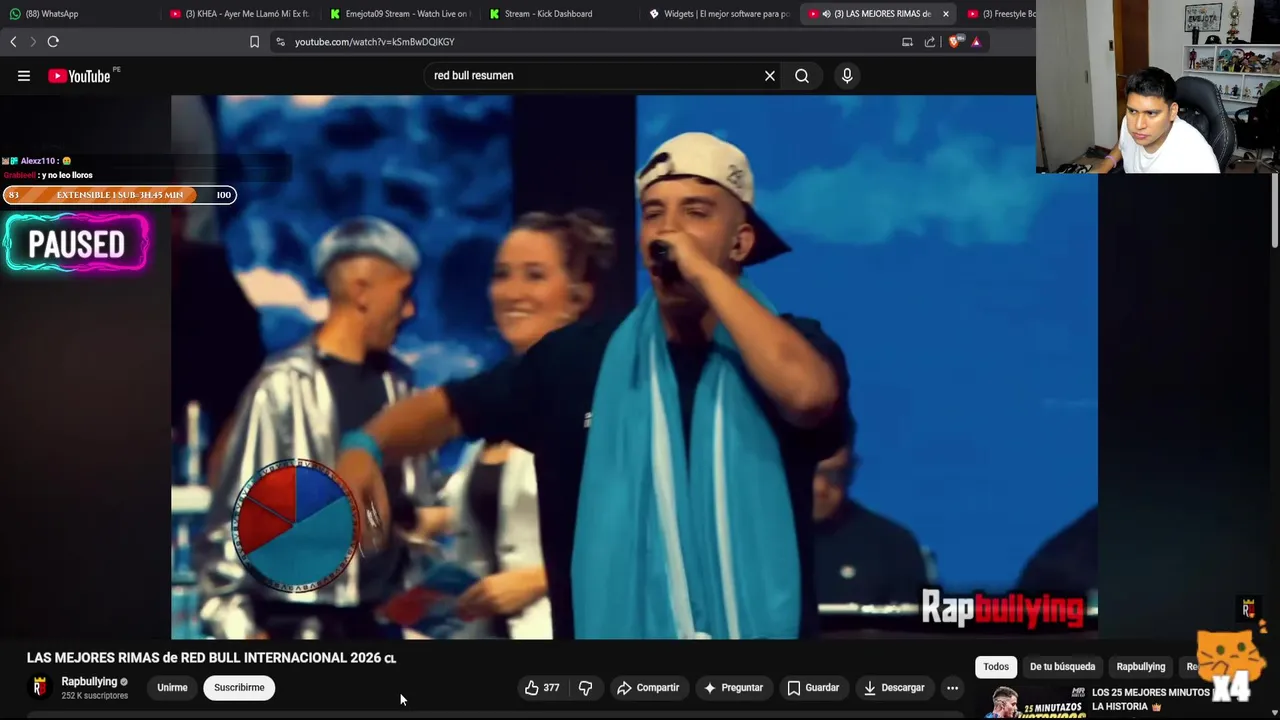Open the Compartir share dialog
The width and height of the screenshot is (1280, 720).
[648, 688]
